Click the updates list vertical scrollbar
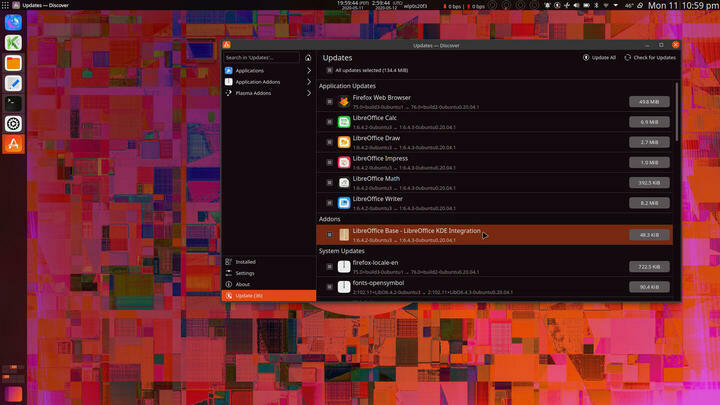720x405 pixels. coord(676,112)
